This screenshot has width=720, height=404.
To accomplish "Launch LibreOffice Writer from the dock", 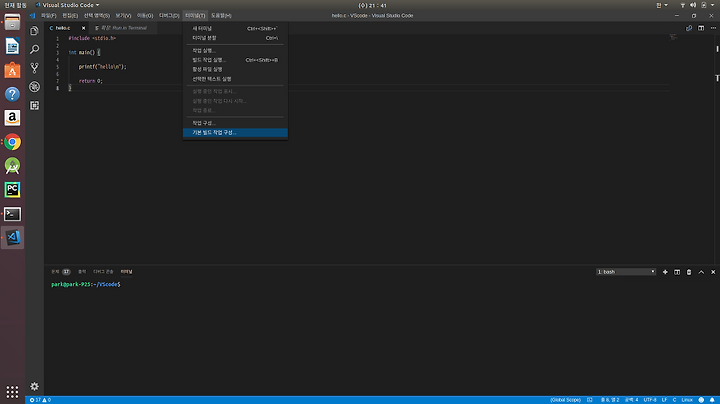I will (12, 46).
